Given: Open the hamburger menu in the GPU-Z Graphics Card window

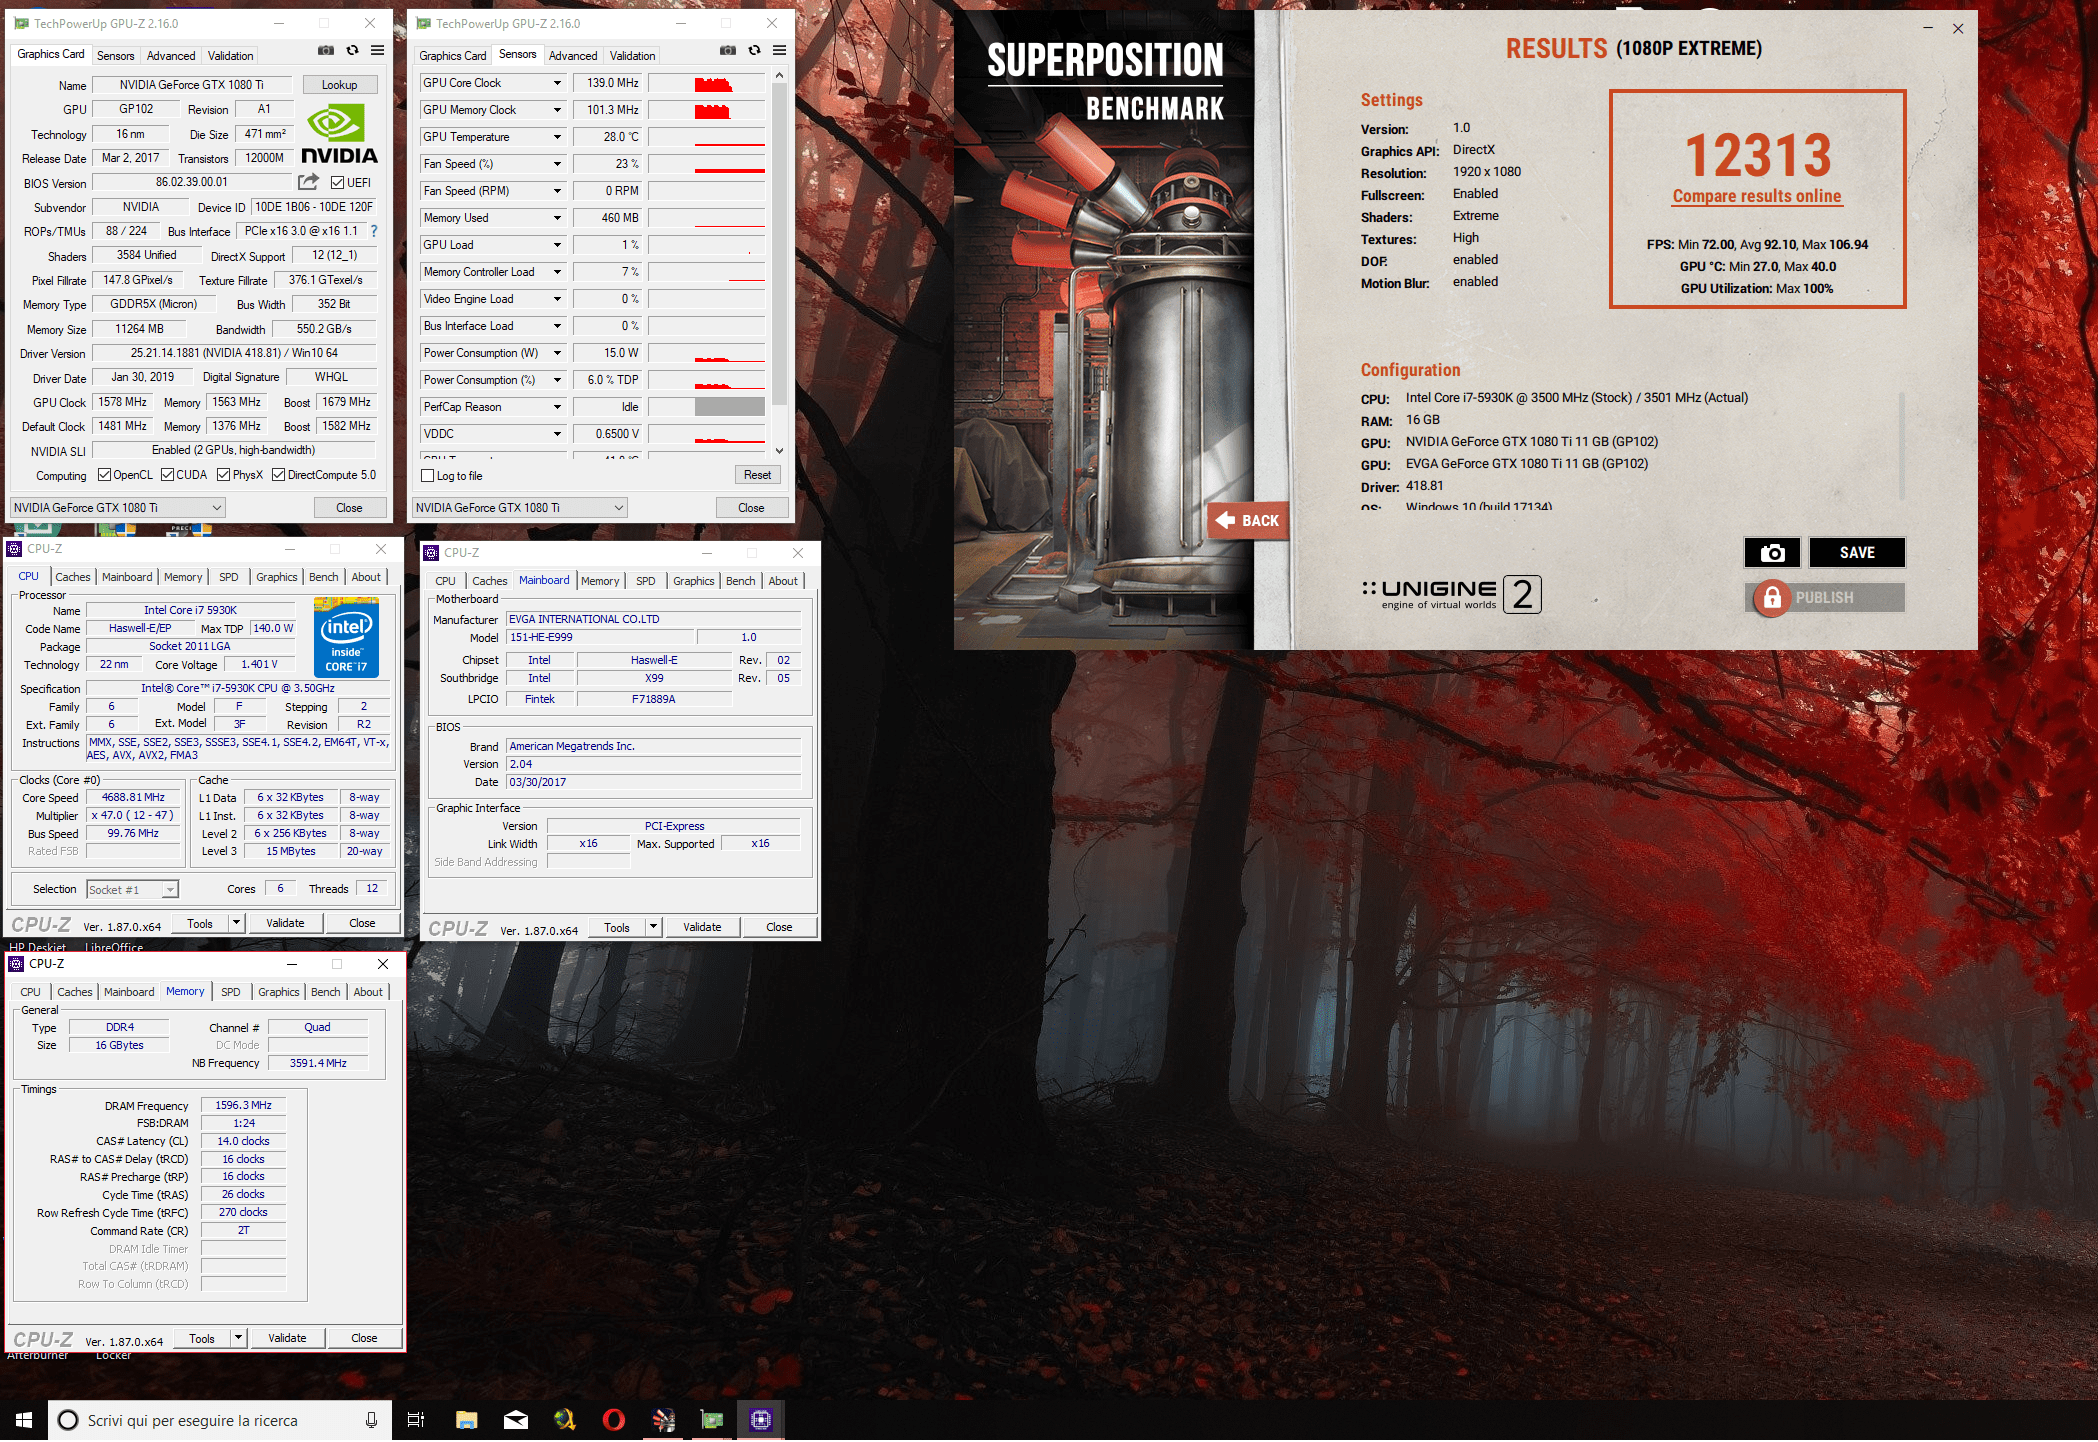Looking at the screenshot, I should [378, 51].
